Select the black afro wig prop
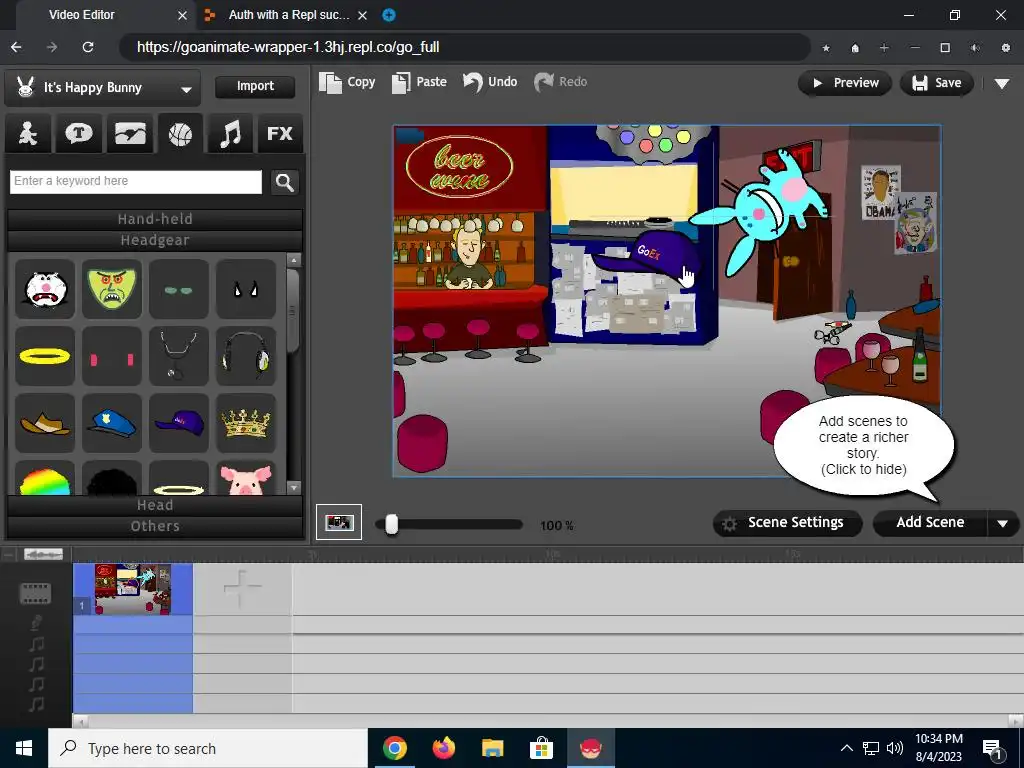 coord(112,479)
